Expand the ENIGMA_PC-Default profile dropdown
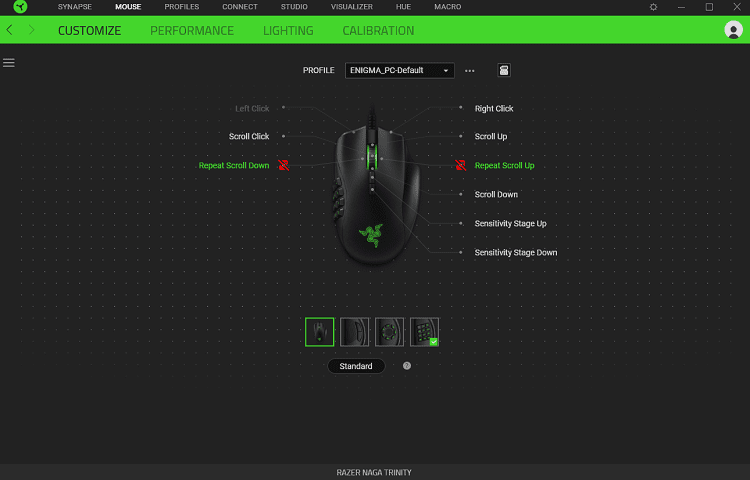 (399, 70)
